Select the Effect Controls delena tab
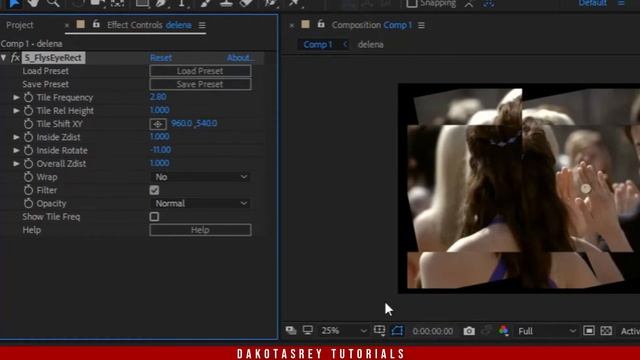This screenshot has height=360, width=640. (149, 25)
